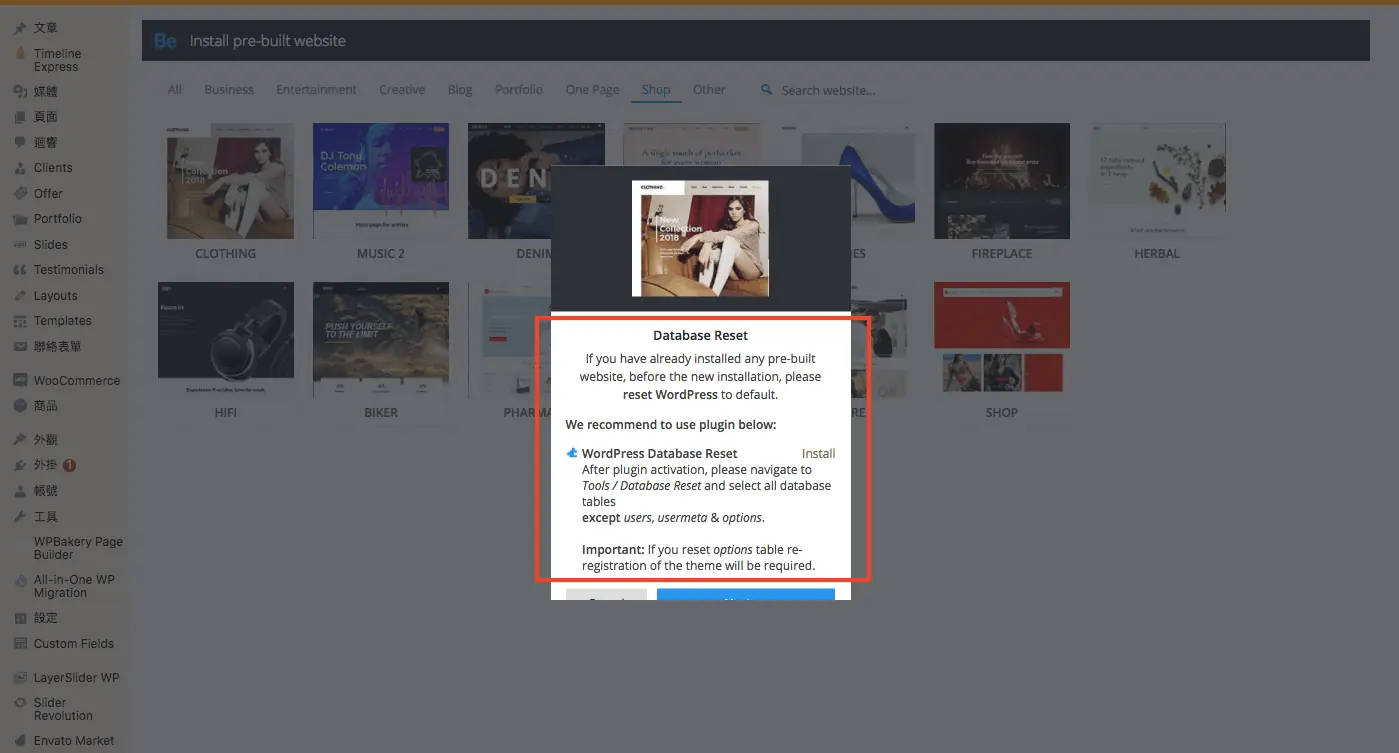Click the magnifier icon by Search website
Screen dimensions: 1399x753
pos(767,90)
